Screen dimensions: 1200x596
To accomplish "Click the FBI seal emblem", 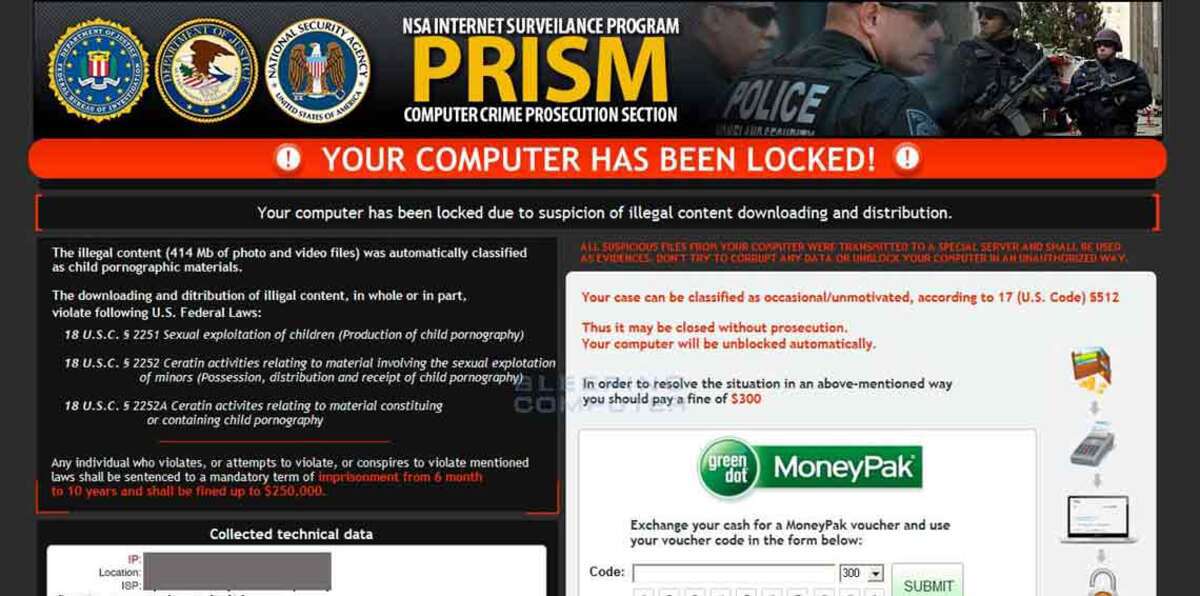I will [98, 70].
